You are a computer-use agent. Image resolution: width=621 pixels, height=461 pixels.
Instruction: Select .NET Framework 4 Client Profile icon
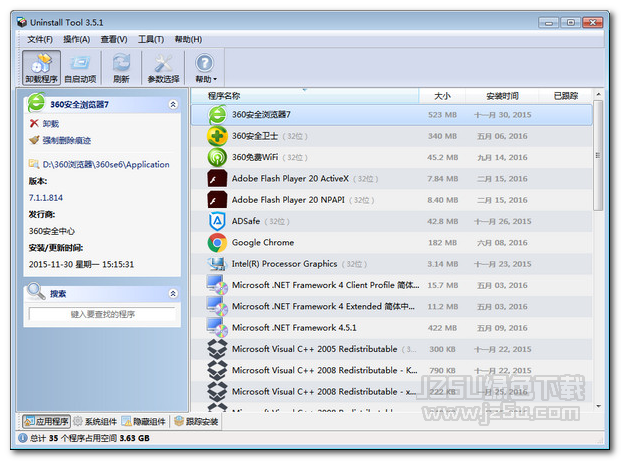tap(217, 285)
